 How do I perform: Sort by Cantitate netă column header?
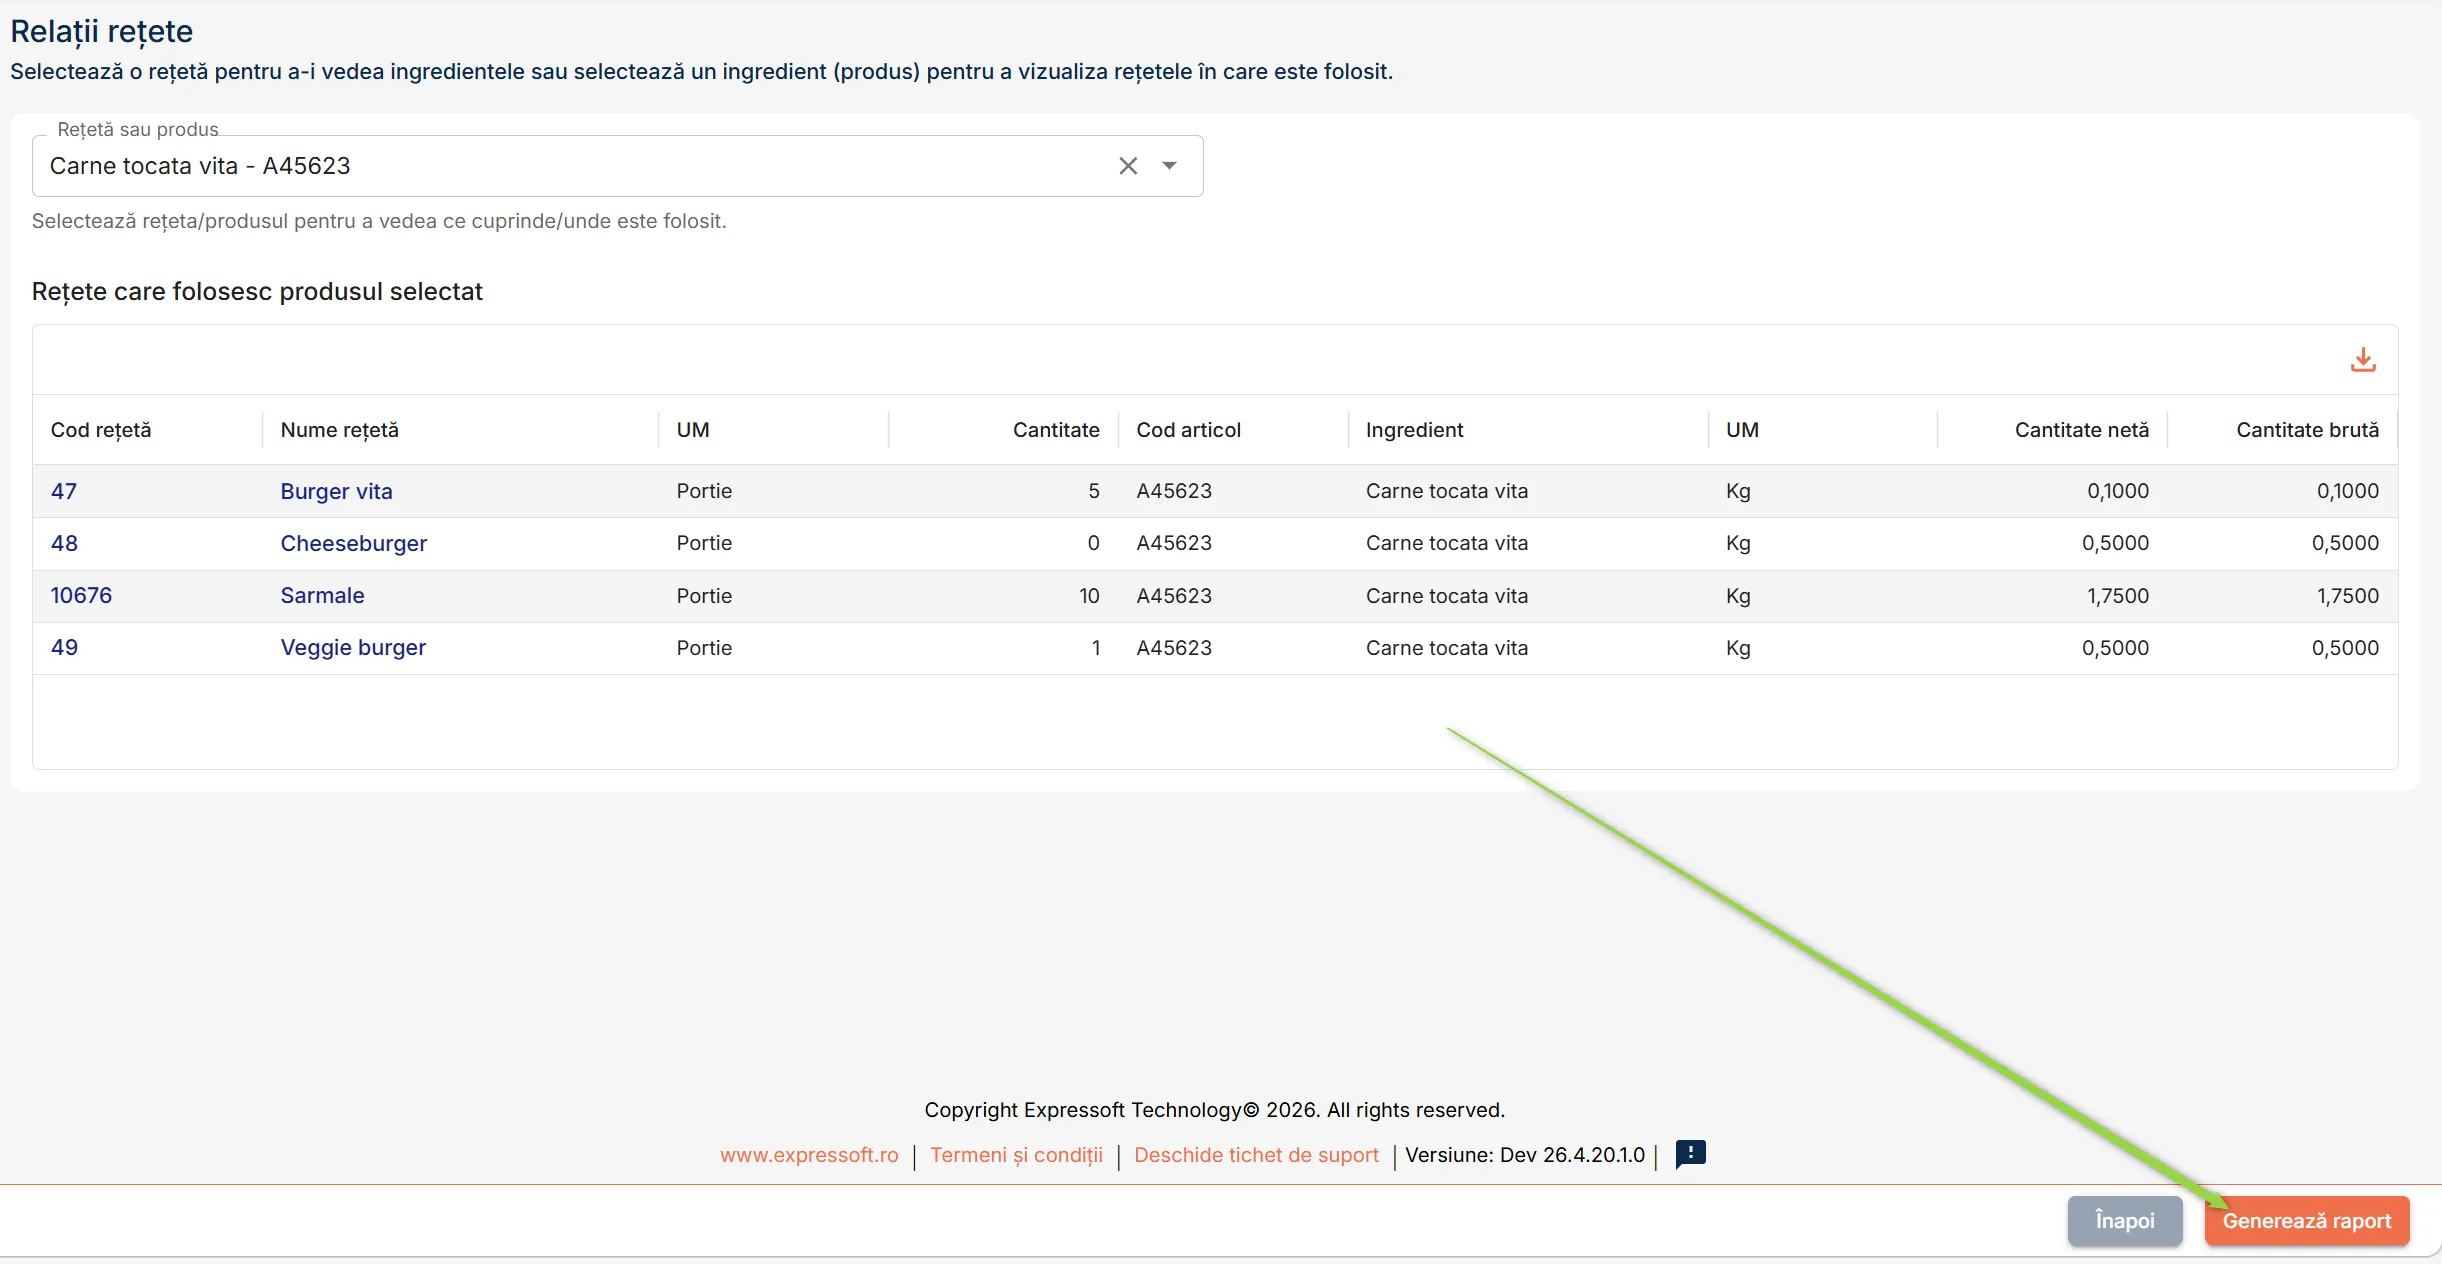pyautogui.click(x=2081, y=430)
